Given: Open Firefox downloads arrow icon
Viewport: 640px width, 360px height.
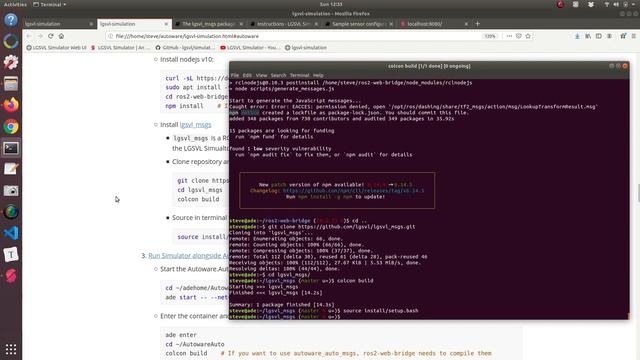Looking at the screenshot, I should (577, 36).
